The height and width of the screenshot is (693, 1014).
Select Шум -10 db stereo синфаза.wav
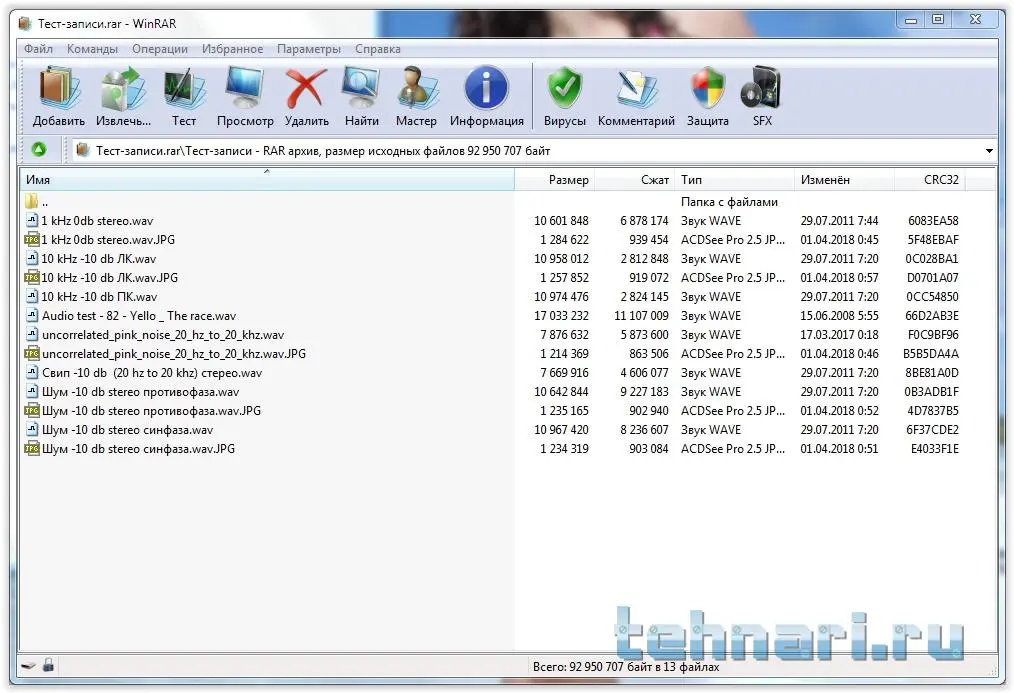(x=127, y=430)
